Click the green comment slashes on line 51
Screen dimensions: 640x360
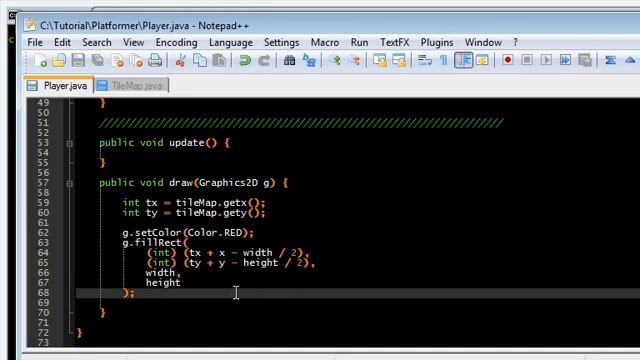(x=301, y=123)
